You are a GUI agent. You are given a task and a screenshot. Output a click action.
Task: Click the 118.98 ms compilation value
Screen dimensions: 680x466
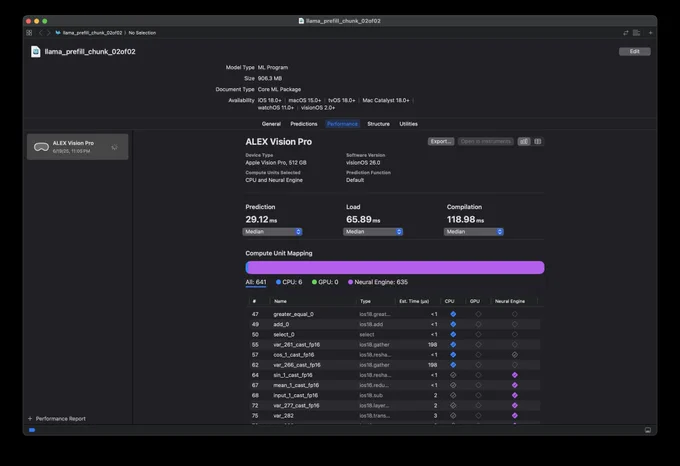pyautogui.click(x=465, y=219)
